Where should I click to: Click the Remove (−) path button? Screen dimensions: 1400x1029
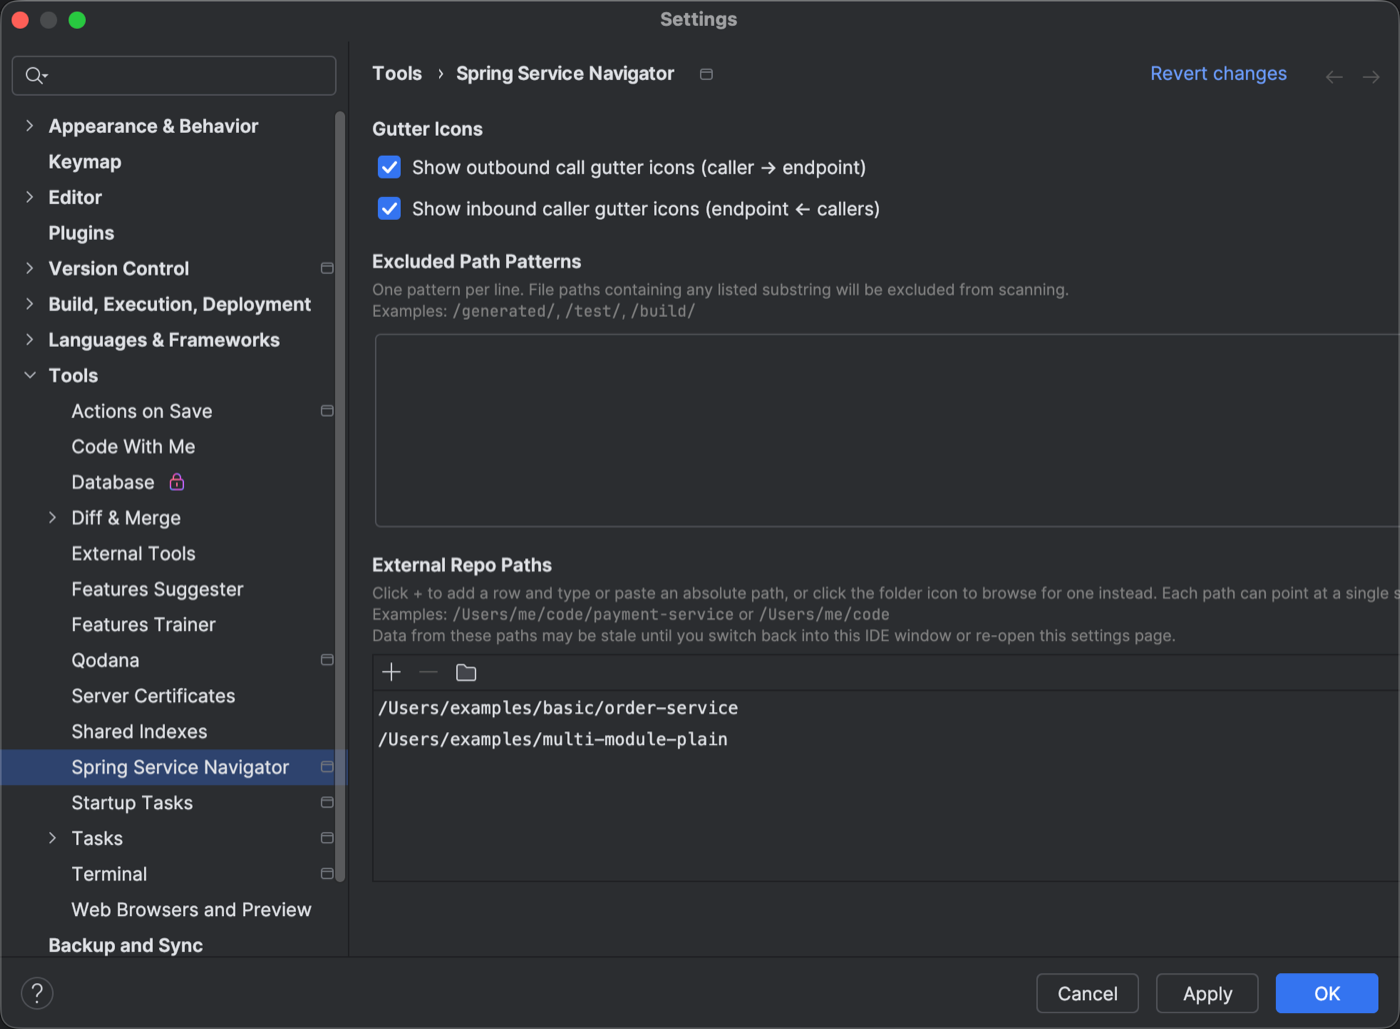[x=429, y=672]
